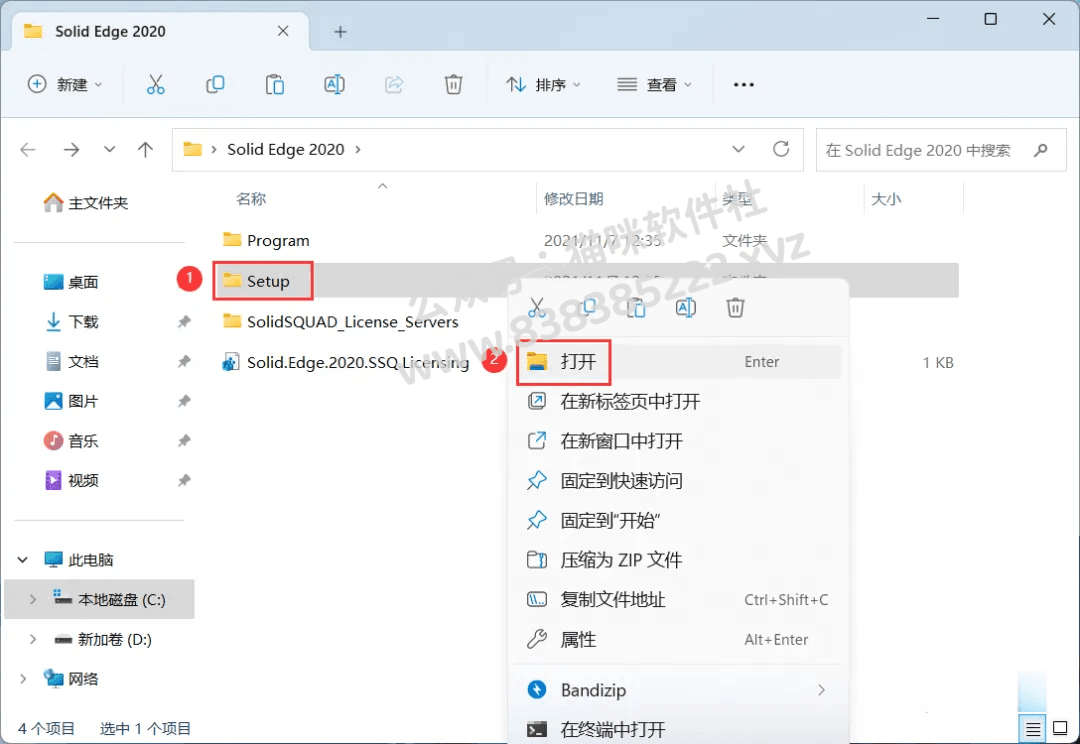Select 打开 in the context menu
The image size is (1080, 744).
click(x=681, y=362)
